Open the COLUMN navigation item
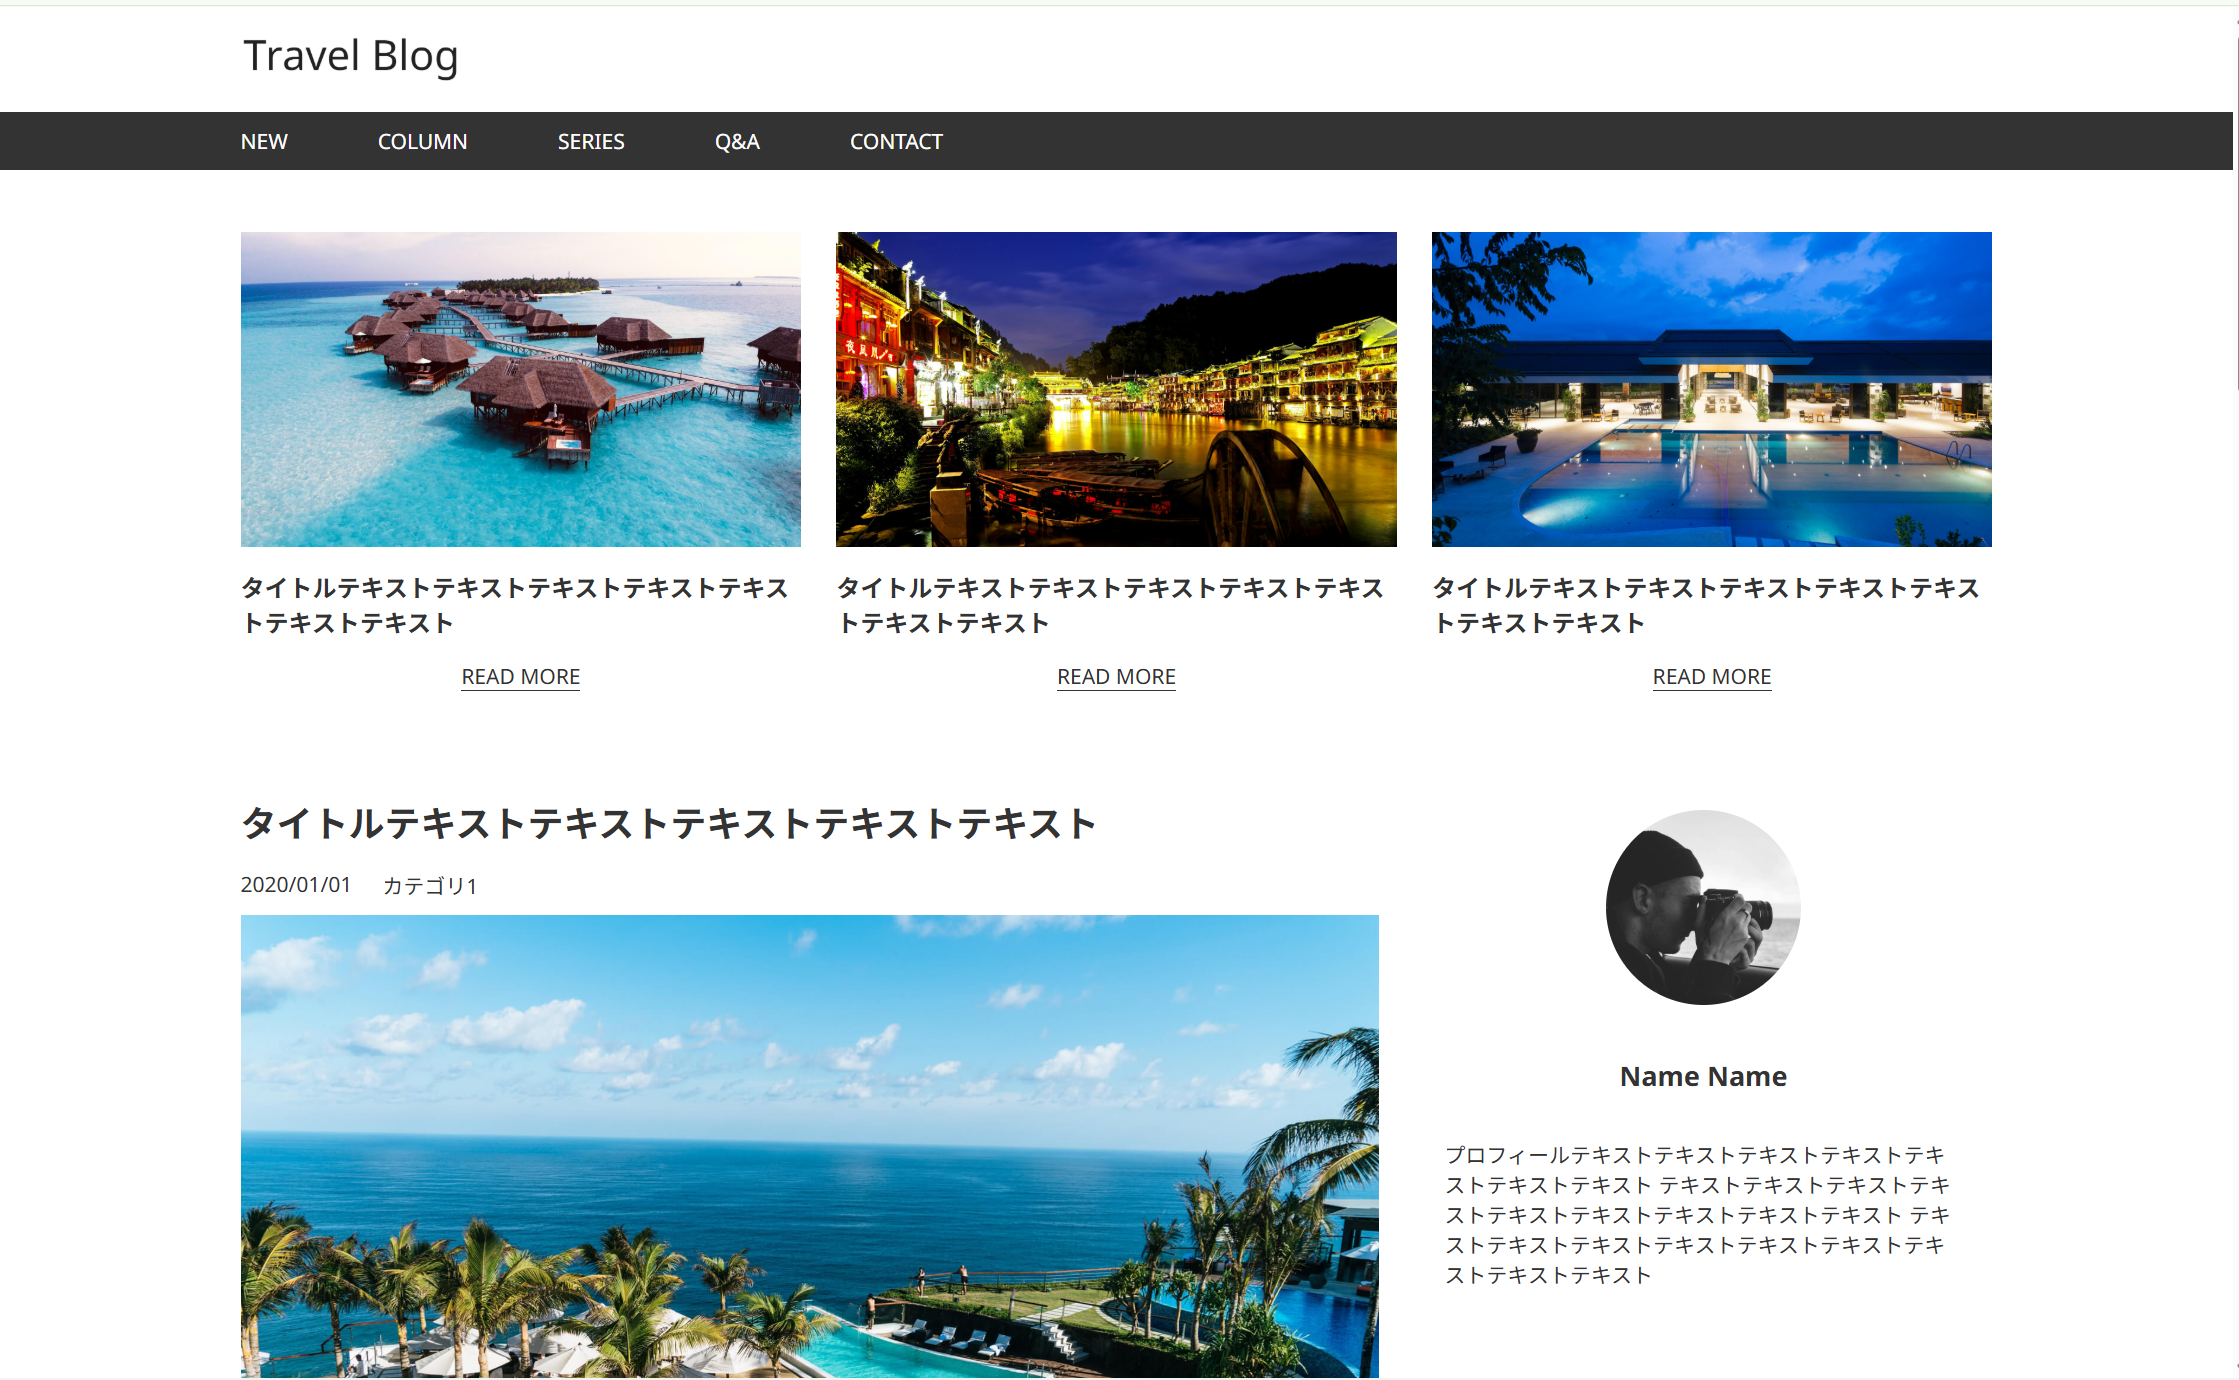This screenshot has width=2239, height=1380. pos(422,142)
